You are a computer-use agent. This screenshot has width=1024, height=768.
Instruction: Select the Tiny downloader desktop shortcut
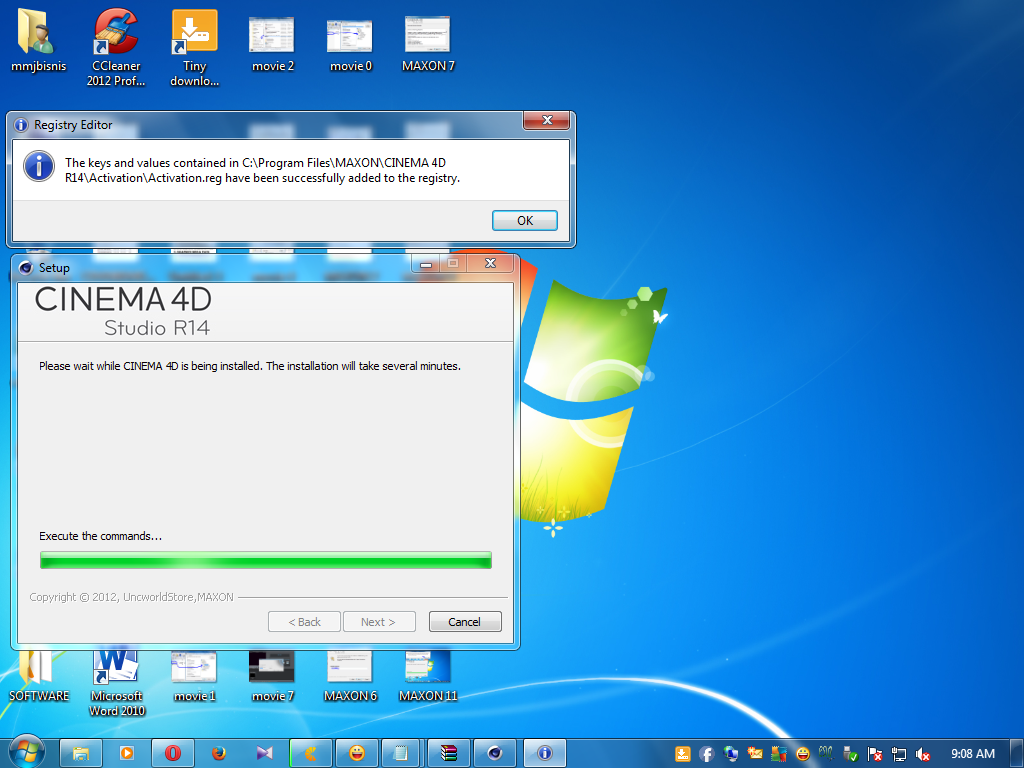coord(195,48)
